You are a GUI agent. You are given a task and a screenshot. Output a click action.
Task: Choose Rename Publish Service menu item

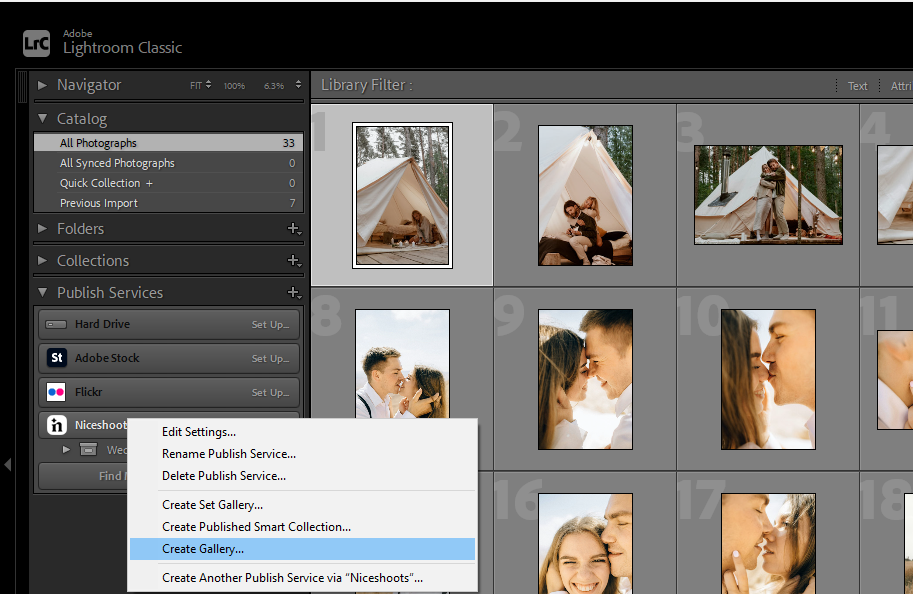click(x=302, y=454)
